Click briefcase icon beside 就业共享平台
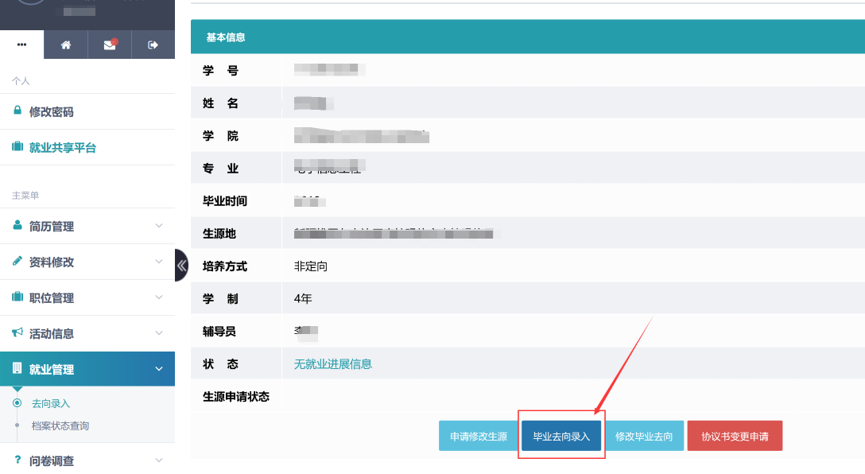 (x=18, y=147)
